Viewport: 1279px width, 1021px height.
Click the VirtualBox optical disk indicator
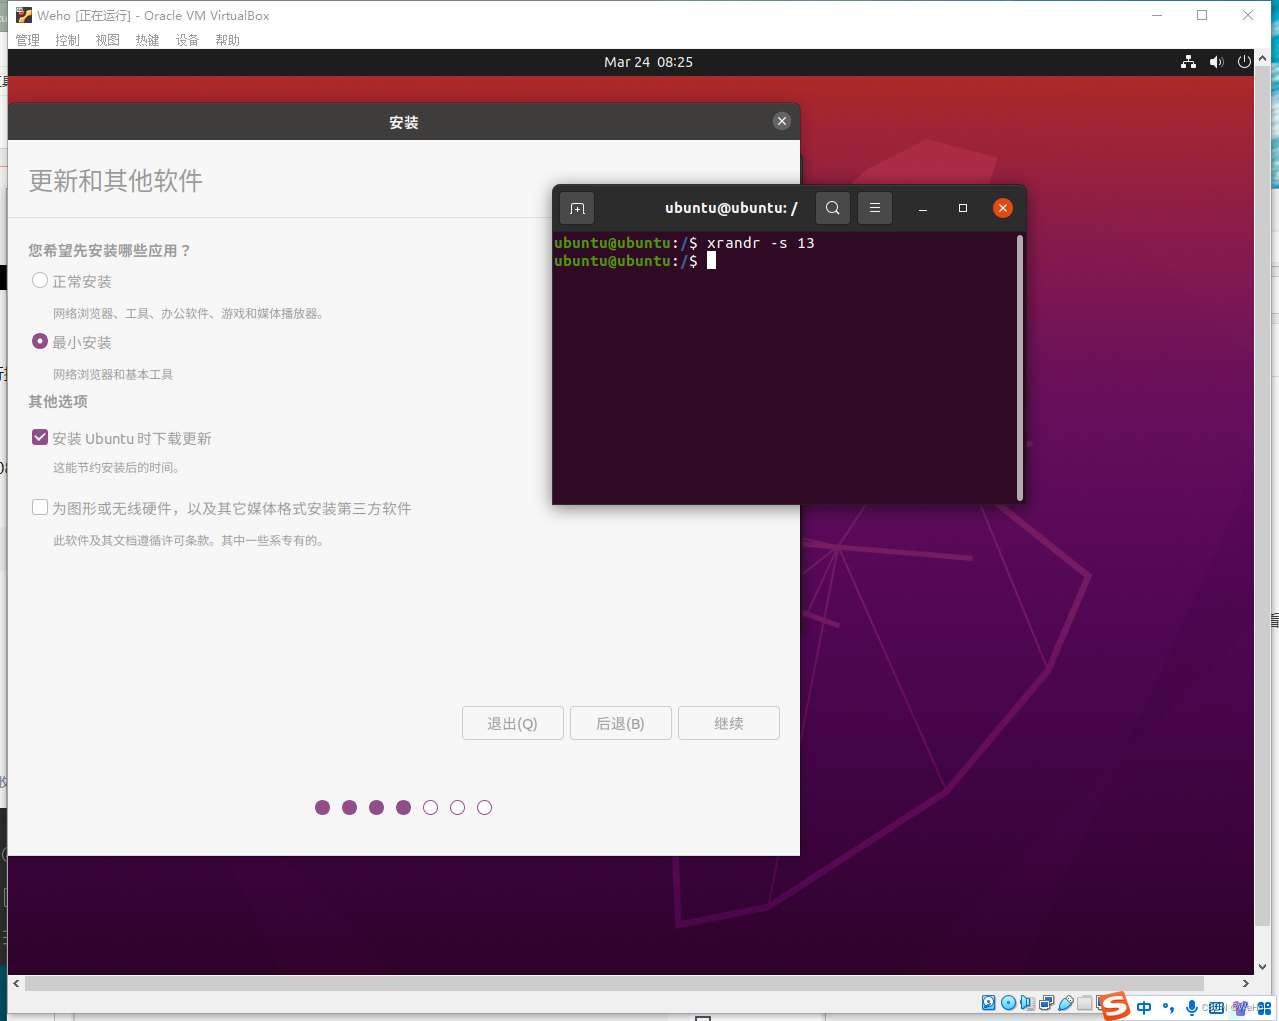click(x=1008, y=1003)
